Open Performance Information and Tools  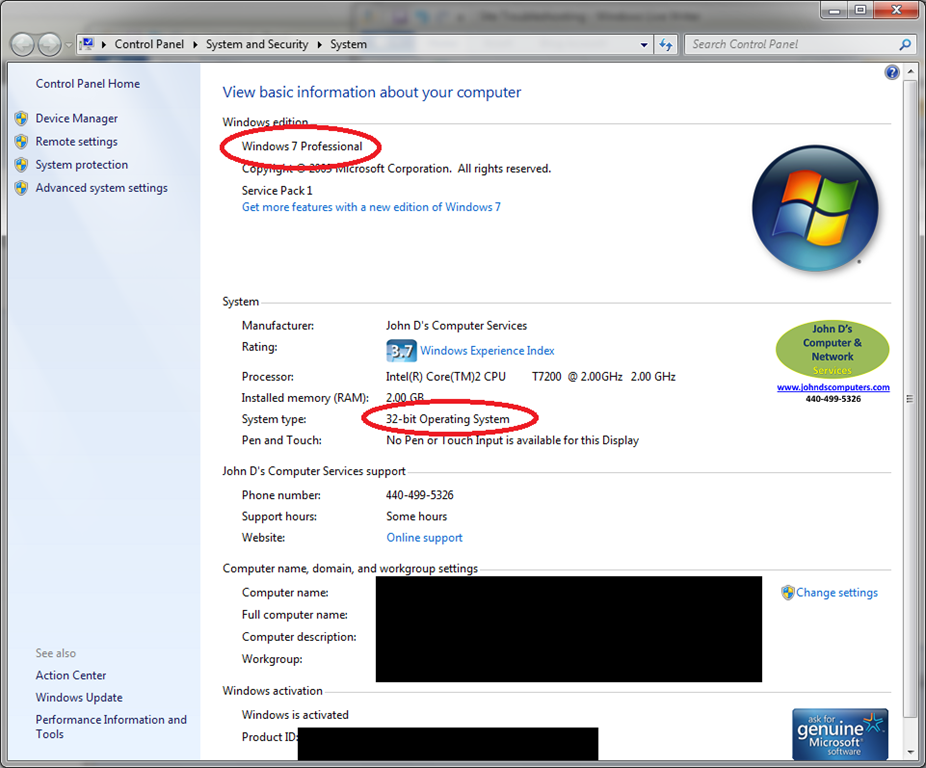pyautogui.click(x=111, y=727)
